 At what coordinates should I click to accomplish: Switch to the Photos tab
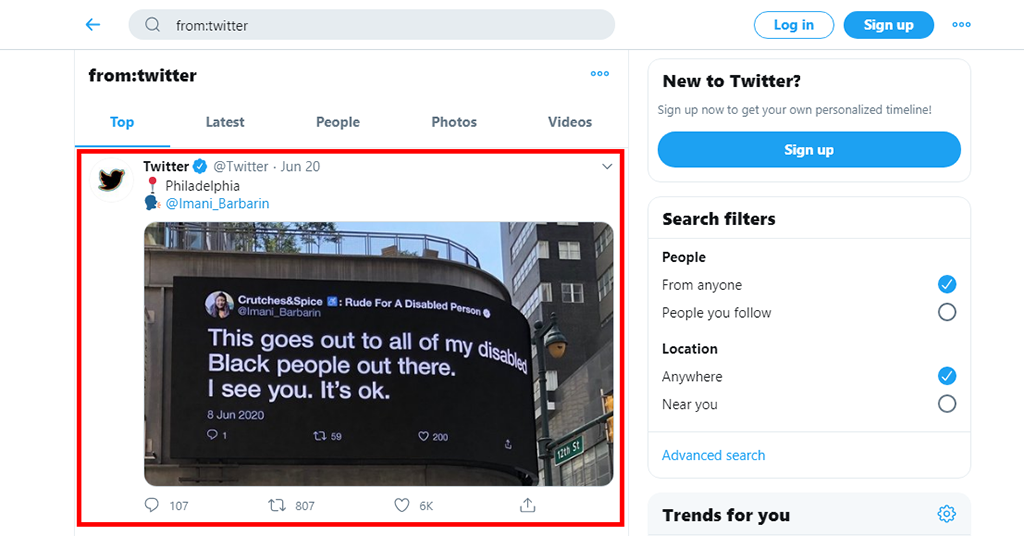click(x=454, y=122)
